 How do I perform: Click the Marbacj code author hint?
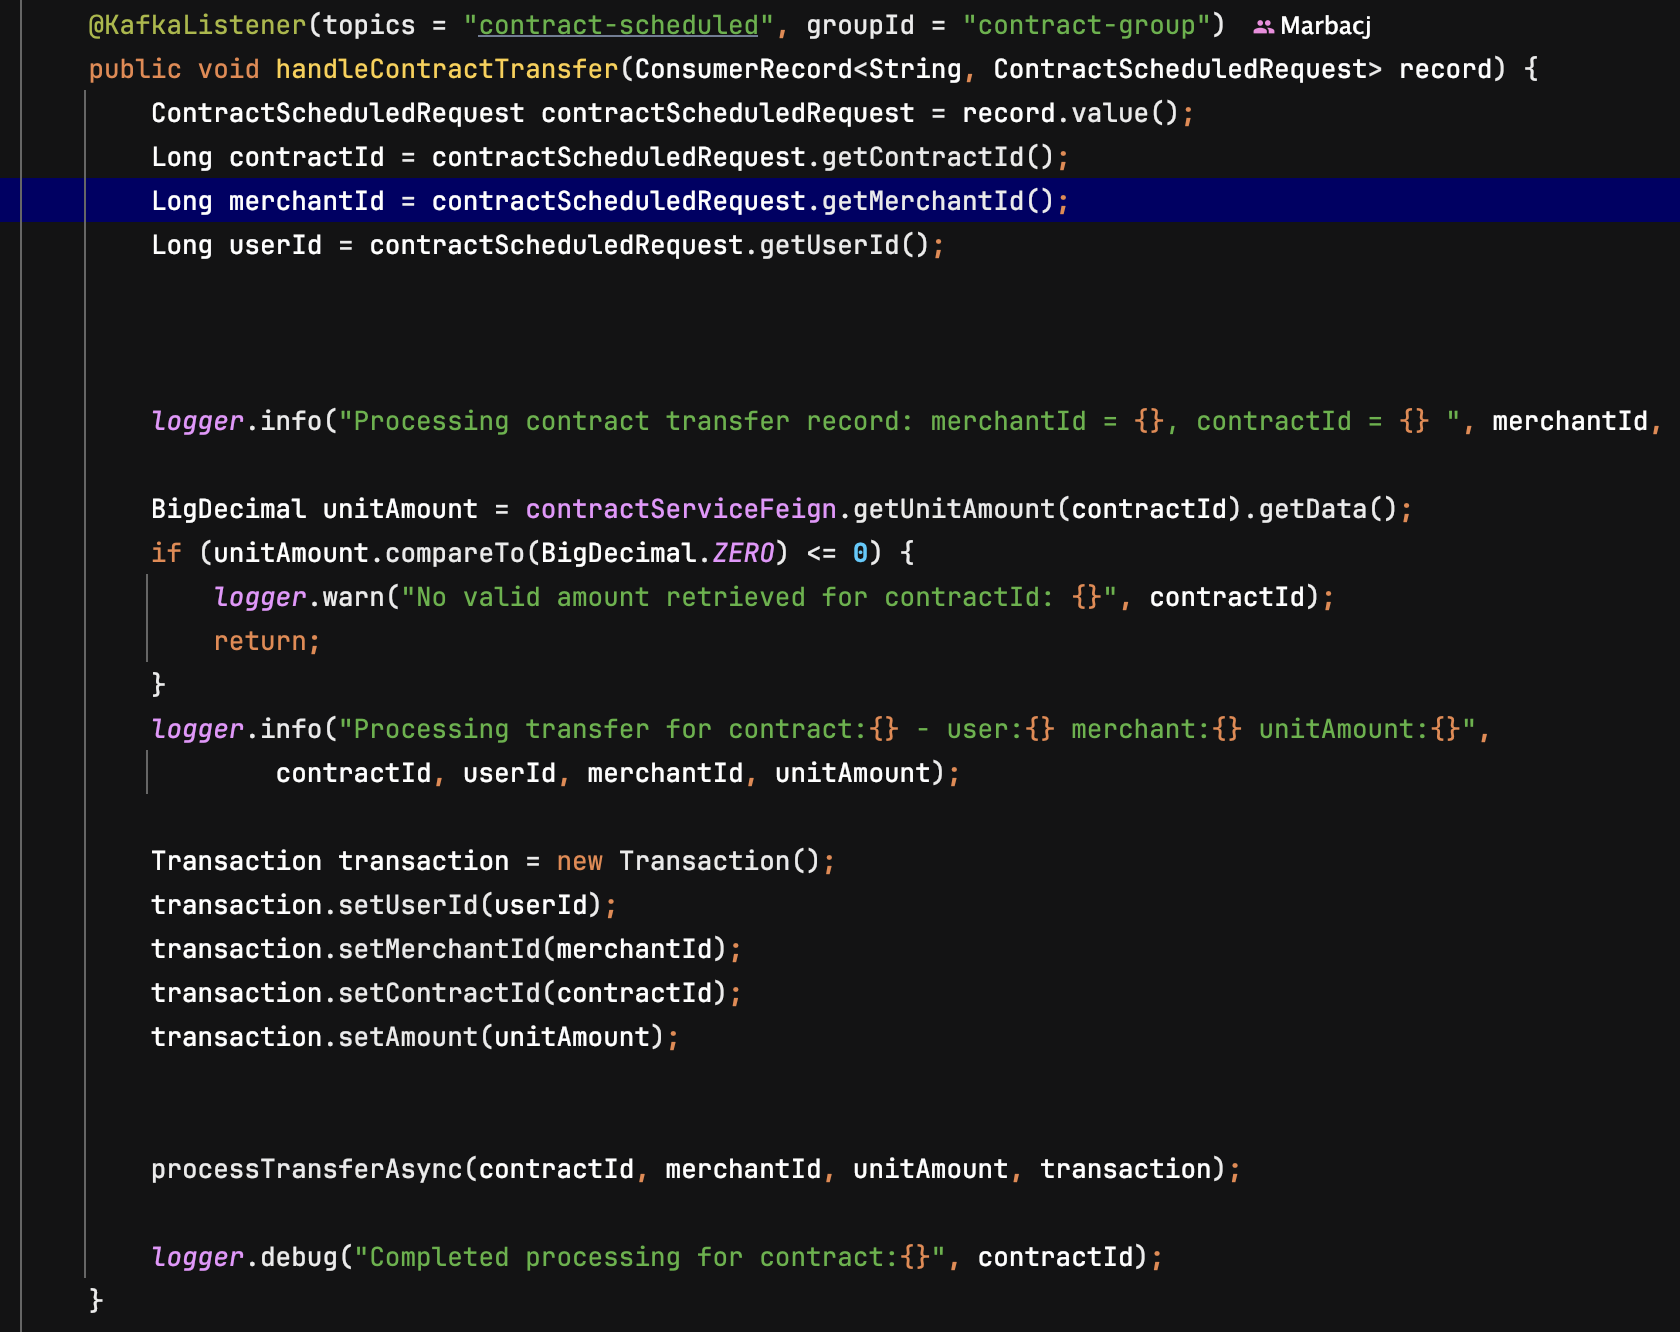click(x=1325, y=26)
